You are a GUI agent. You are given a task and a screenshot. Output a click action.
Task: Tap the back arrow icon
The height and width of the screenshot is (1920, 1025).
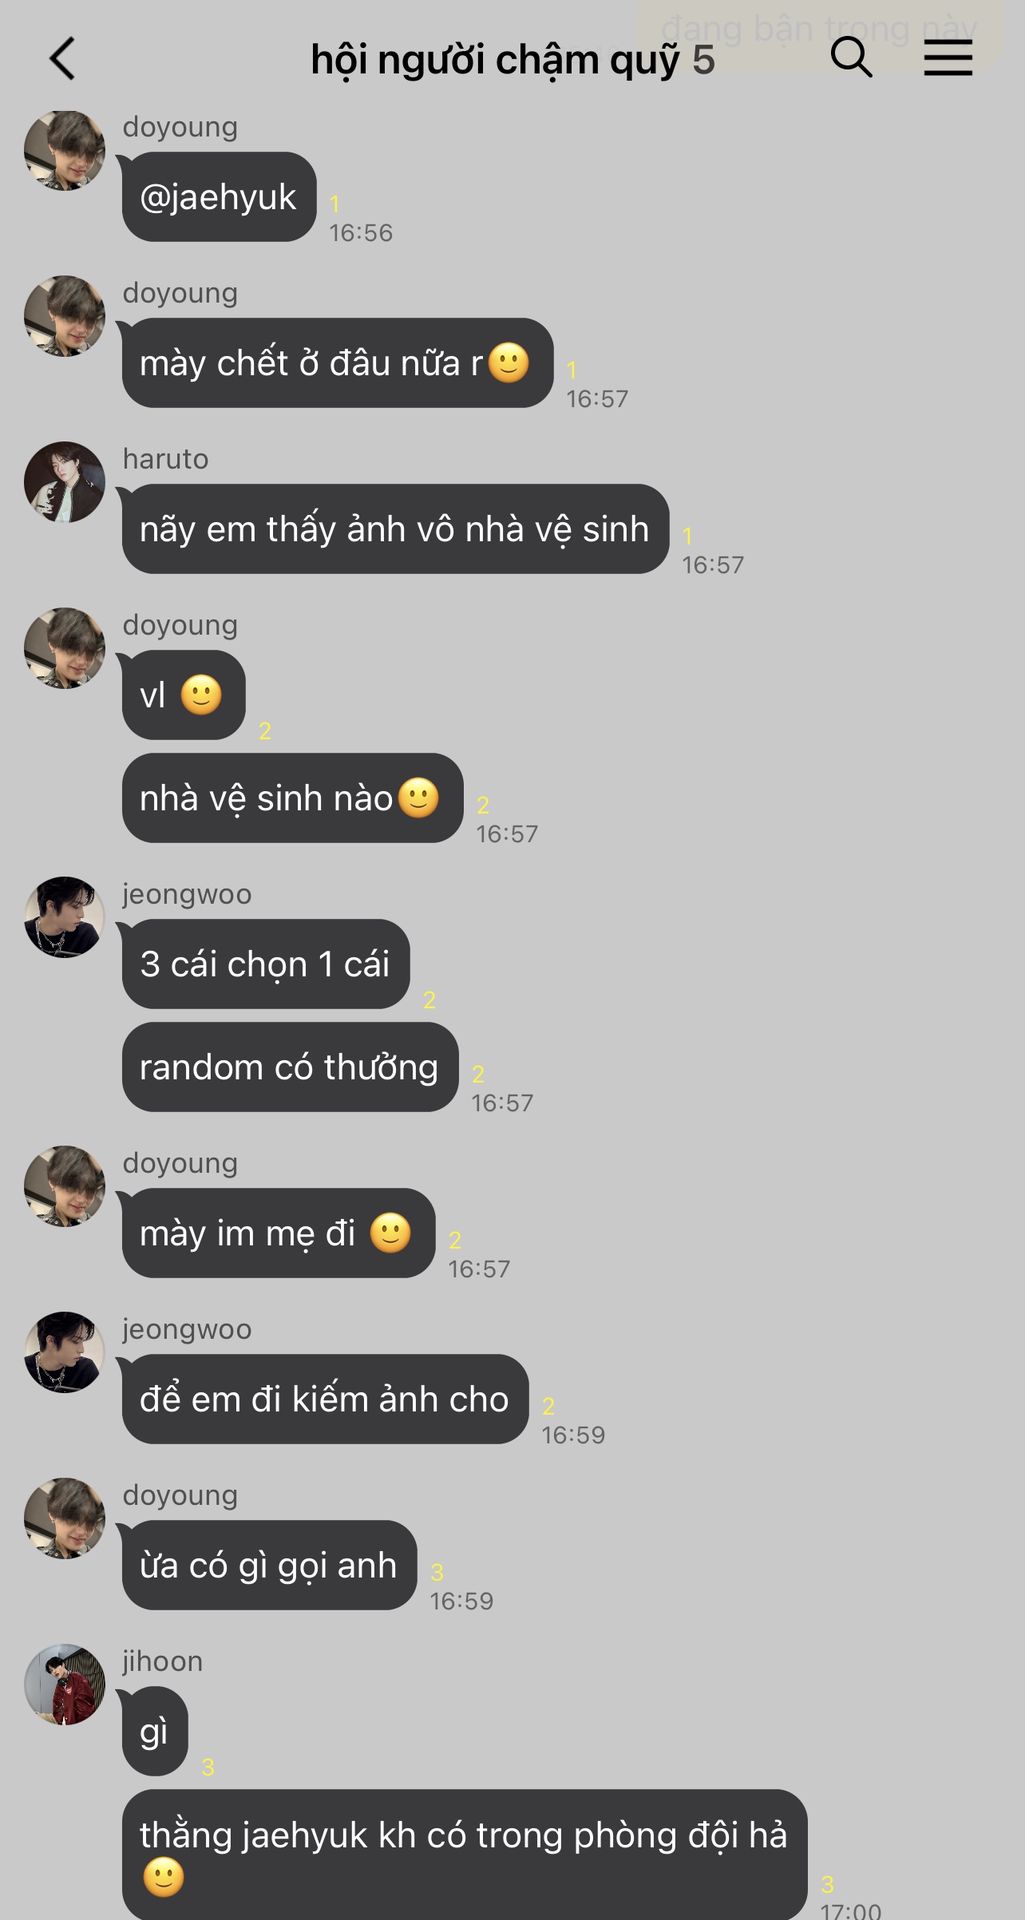point(62,59)
